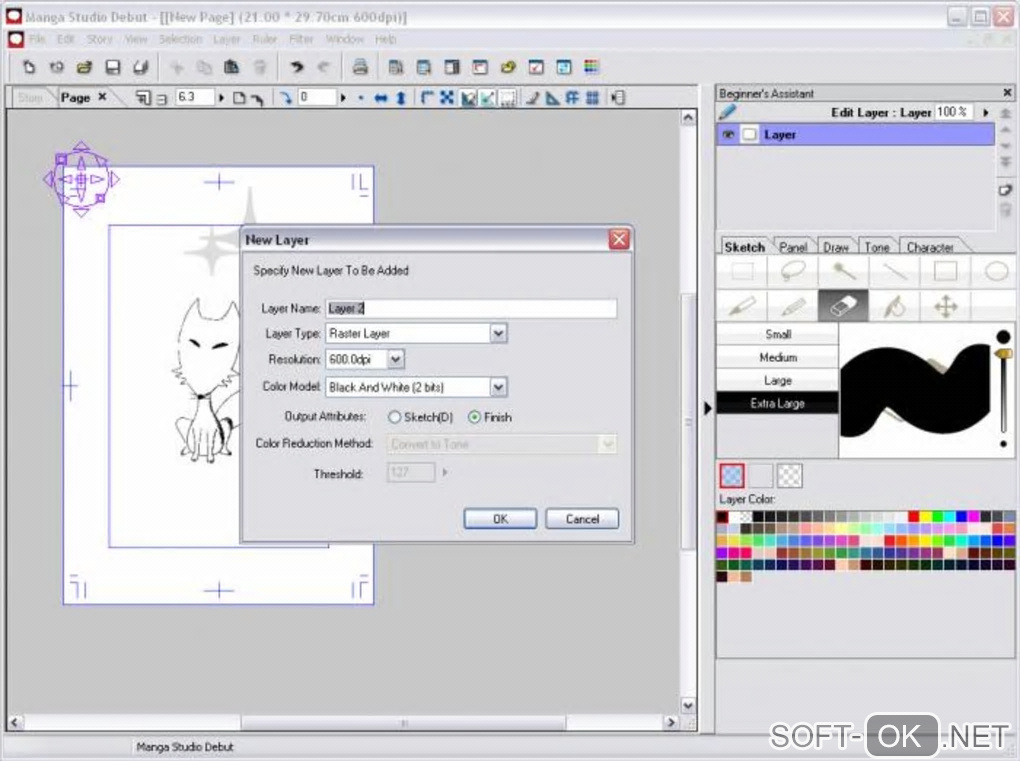Screen dimensions: 1020x761
Task: Toggle the layer lock box next to Layer
Action: (x=749, y=135)
